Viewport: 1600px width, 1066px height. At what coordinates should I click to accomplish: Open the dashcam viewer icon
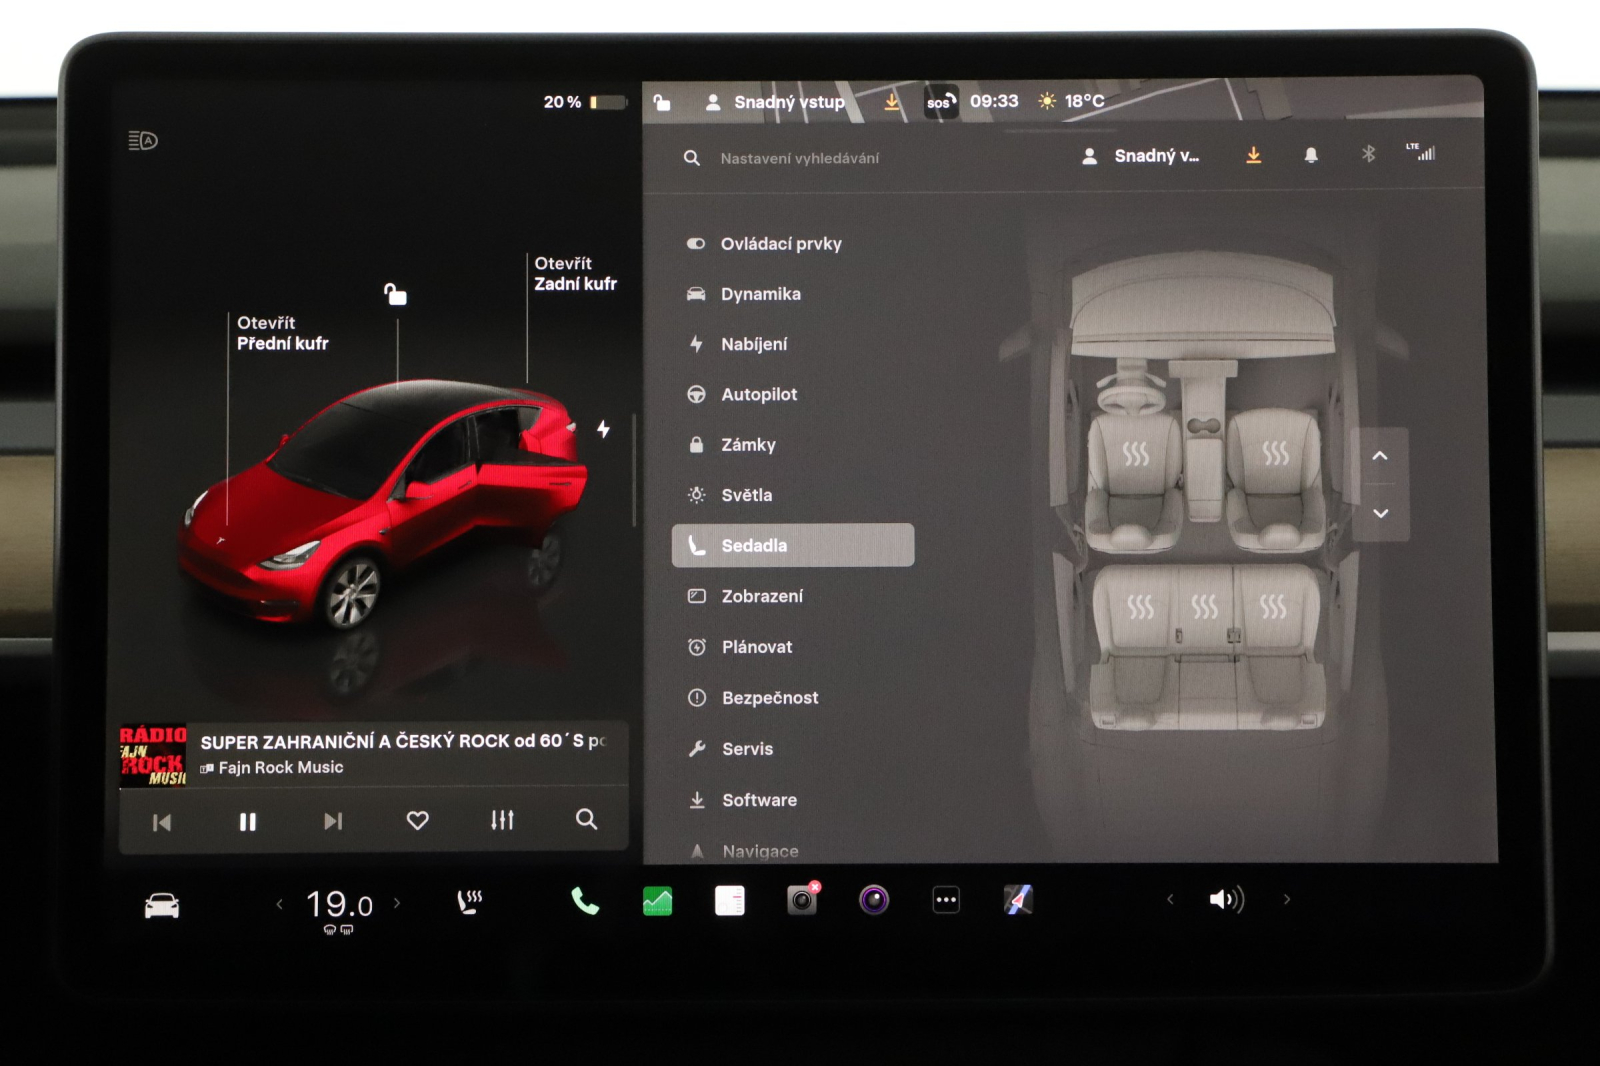click(x=800, y=899)
